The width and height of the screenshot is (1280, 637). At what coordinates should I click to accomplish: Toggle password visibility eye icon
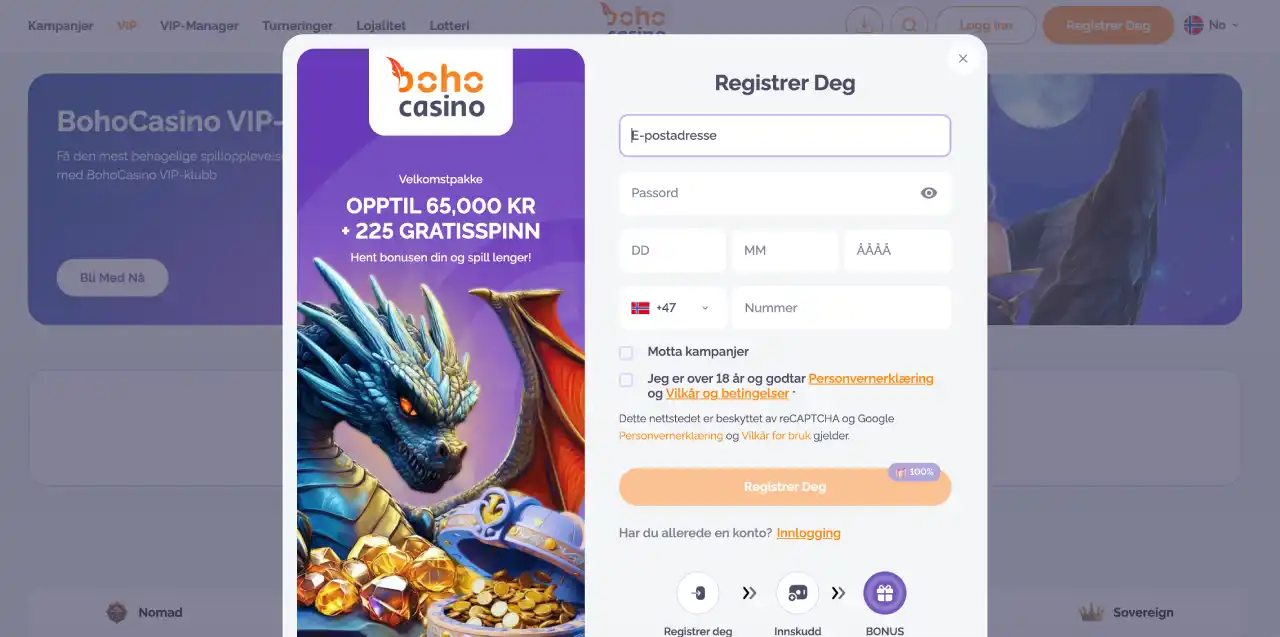(929, 193)
